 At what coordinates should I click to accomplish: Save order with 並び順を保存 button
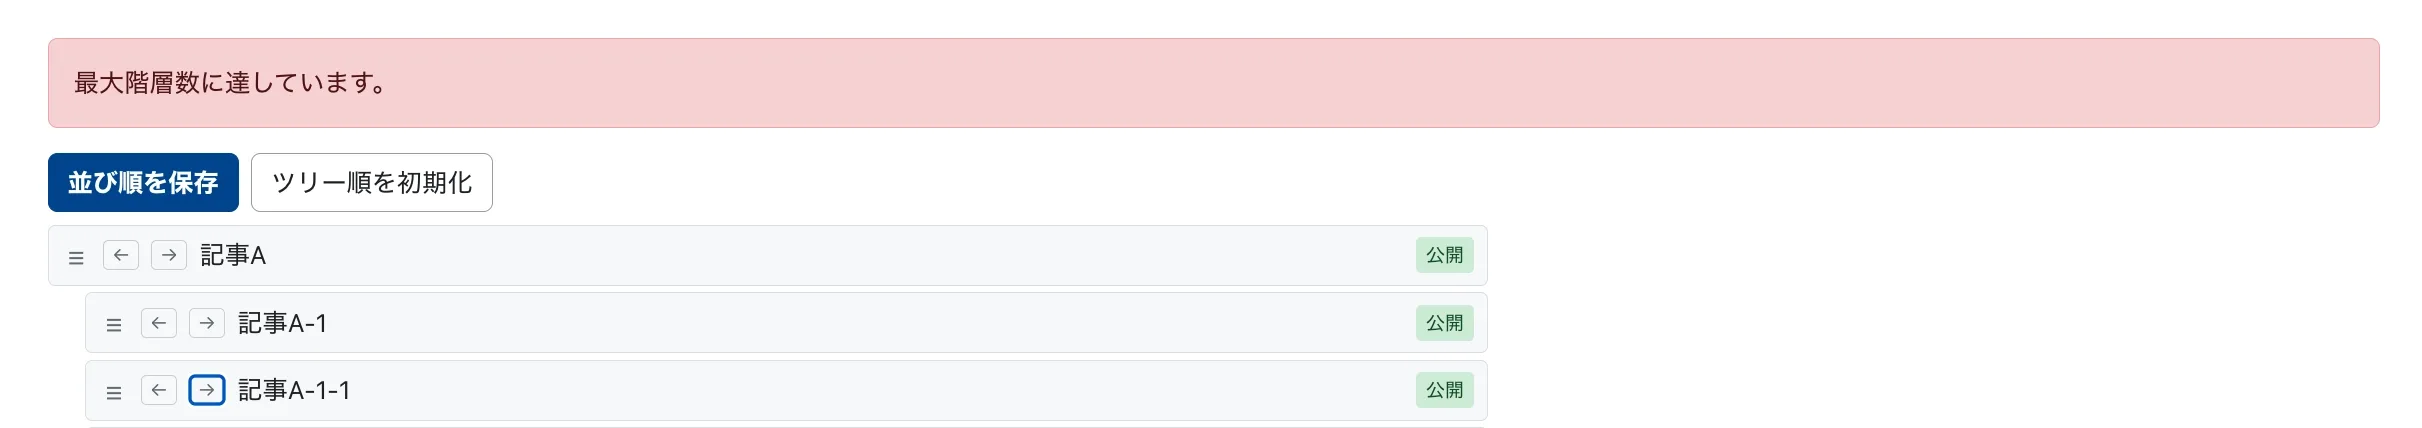click(143, 183)
